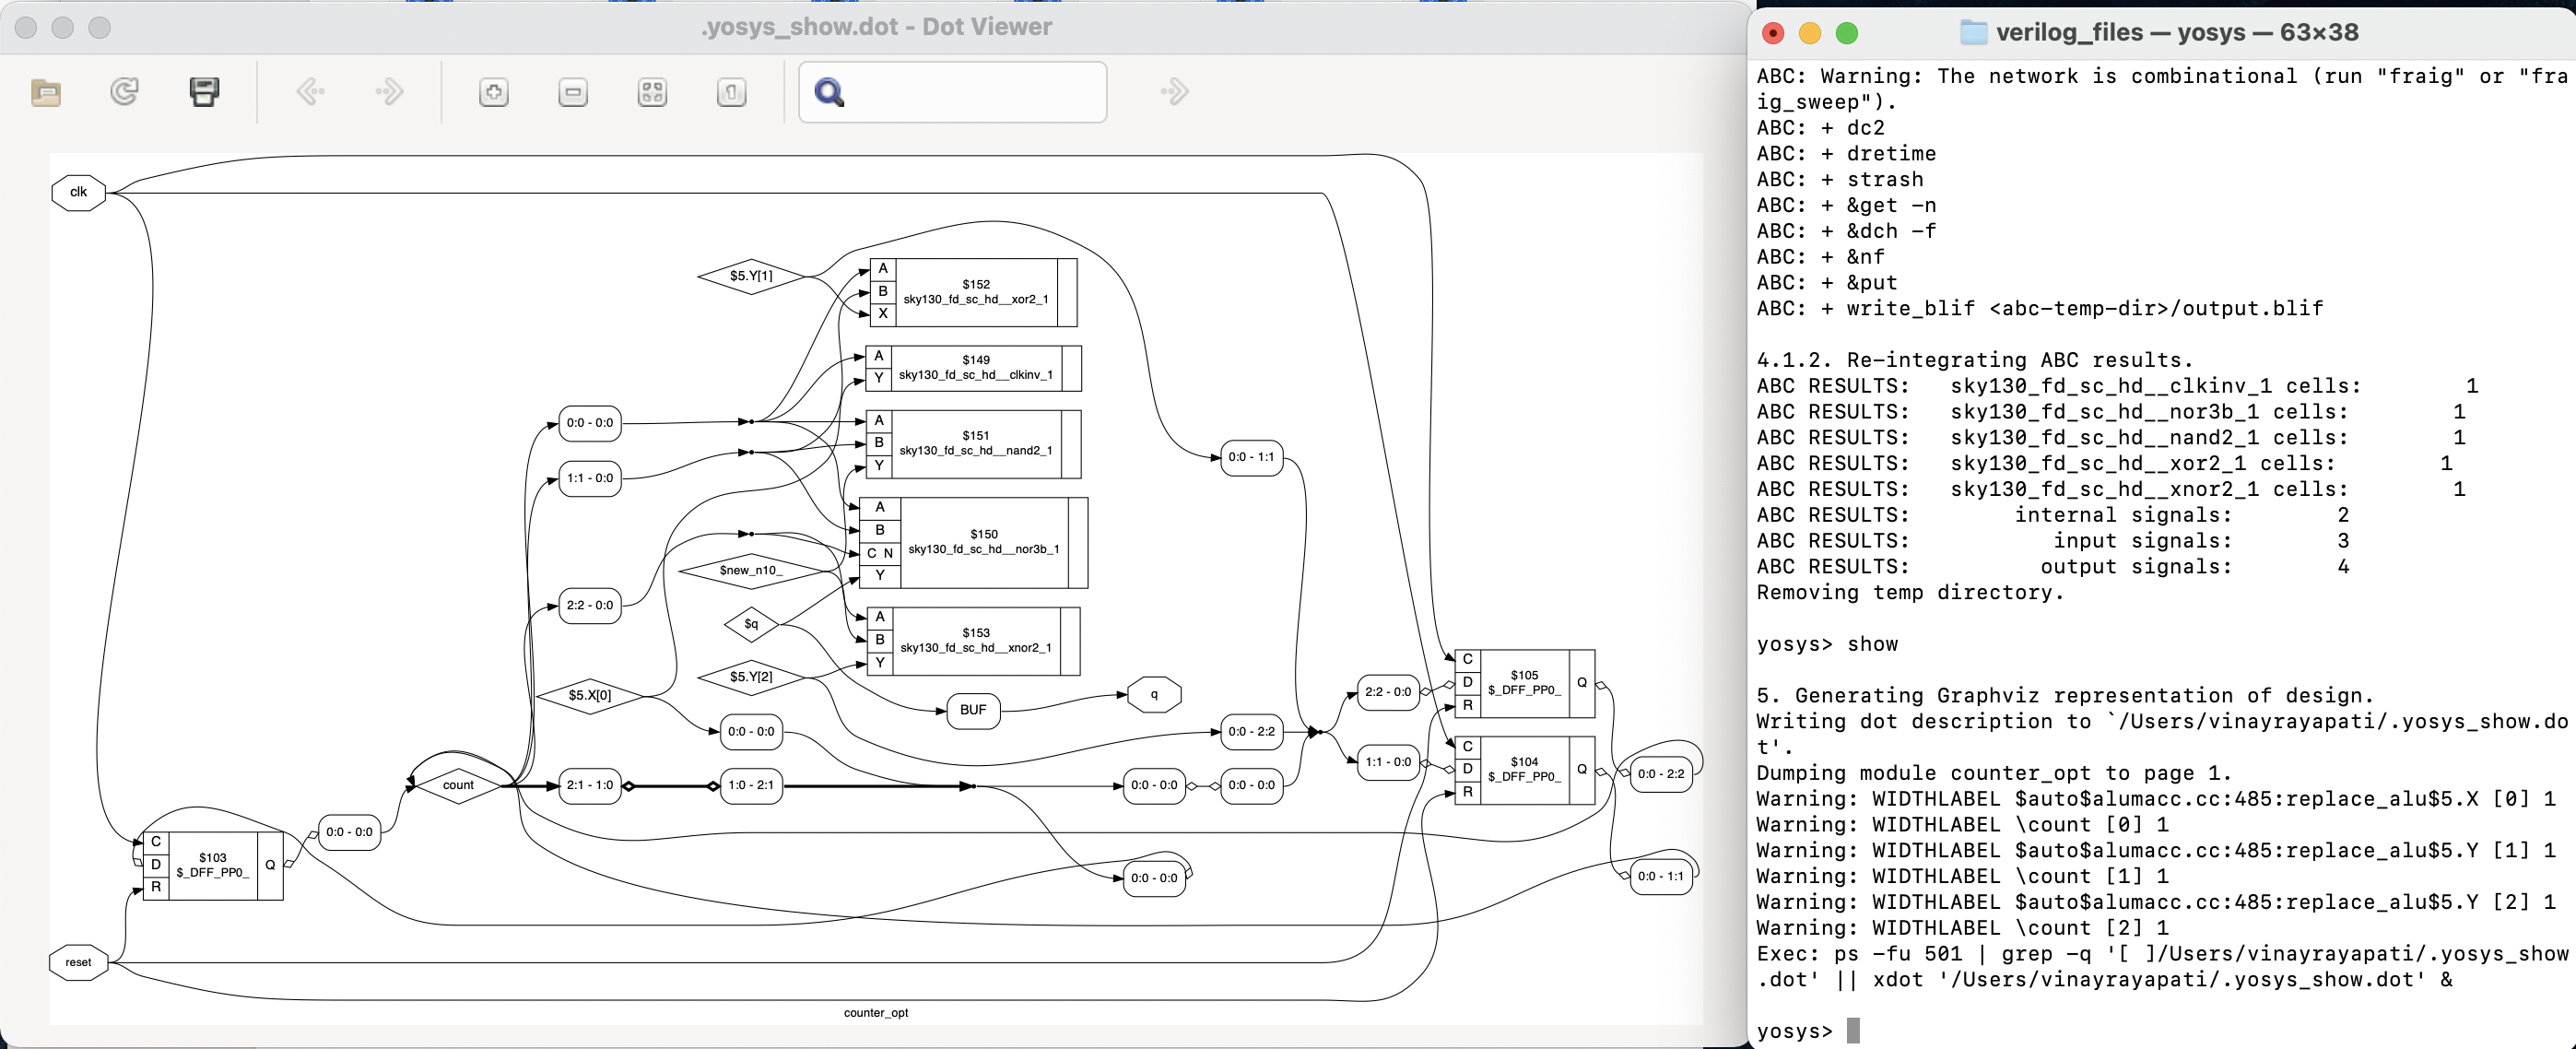
Task: Jump to next search match arrow
Action: tap(1174, 91)
